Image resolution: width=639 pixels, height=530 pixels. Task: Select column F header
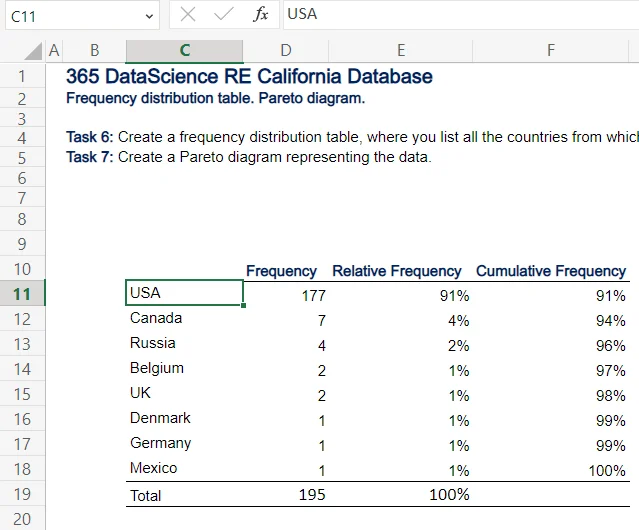pos(551,51)
